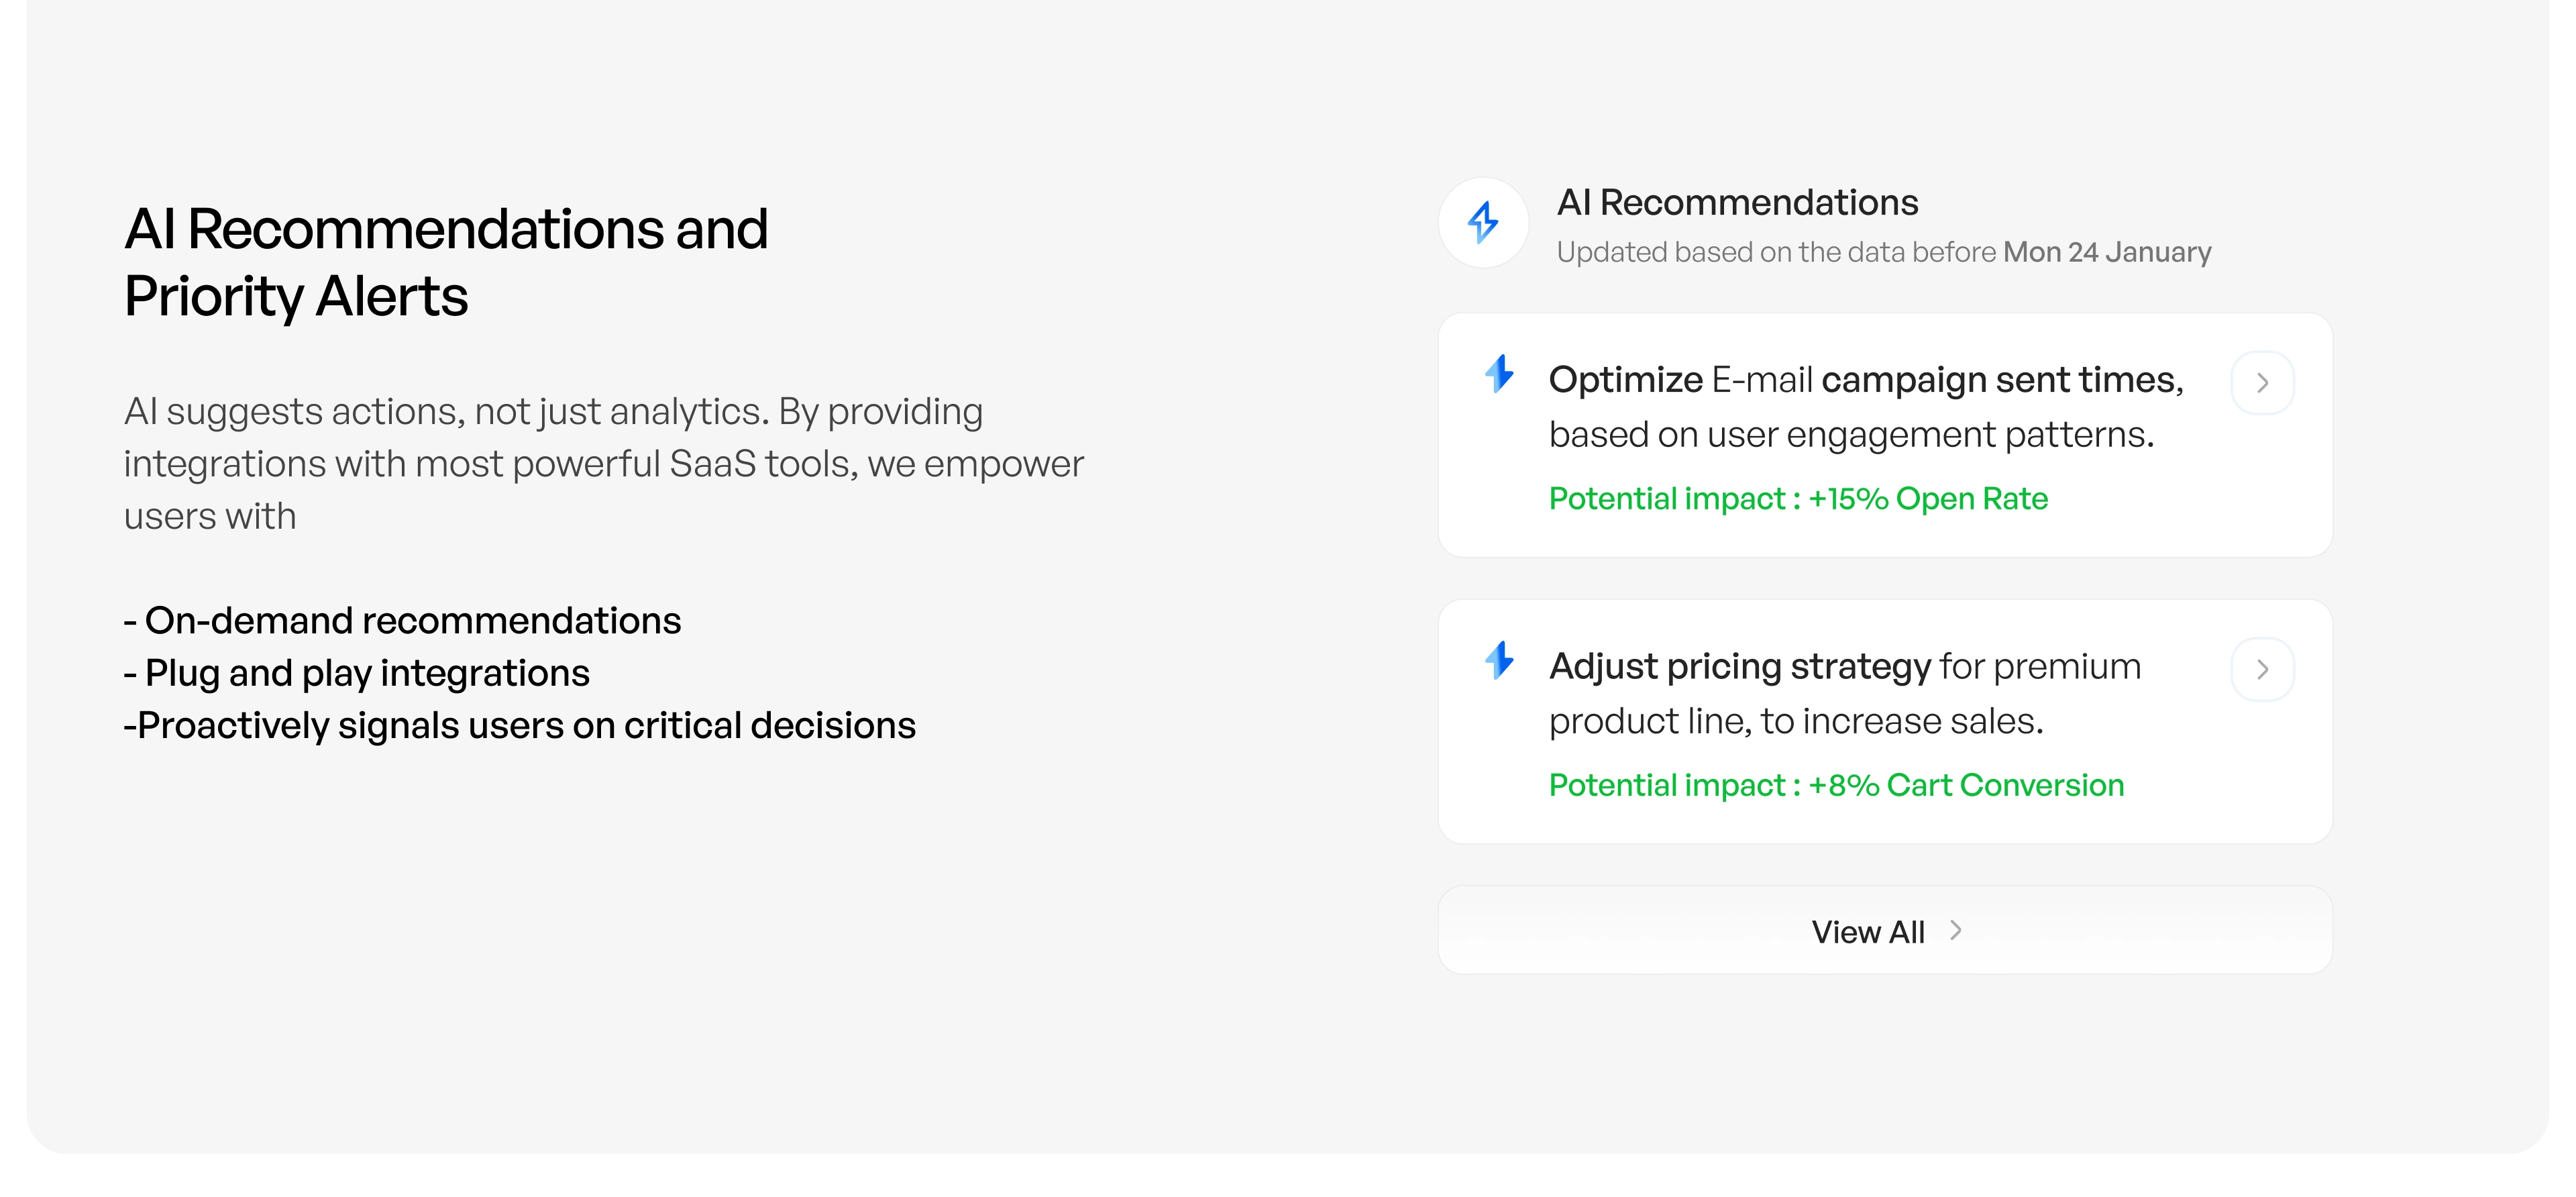Image resolution: width=2576 pixels, height=1197 pixels.
Task: Select the Adjust pricing strategy recommendation card
Action: 1885,721
